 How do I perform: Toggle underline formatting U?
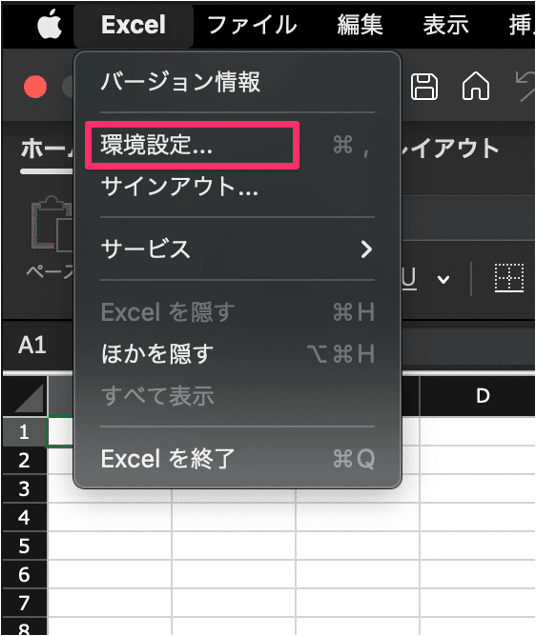pyautogui.click(x=409, y=279)
